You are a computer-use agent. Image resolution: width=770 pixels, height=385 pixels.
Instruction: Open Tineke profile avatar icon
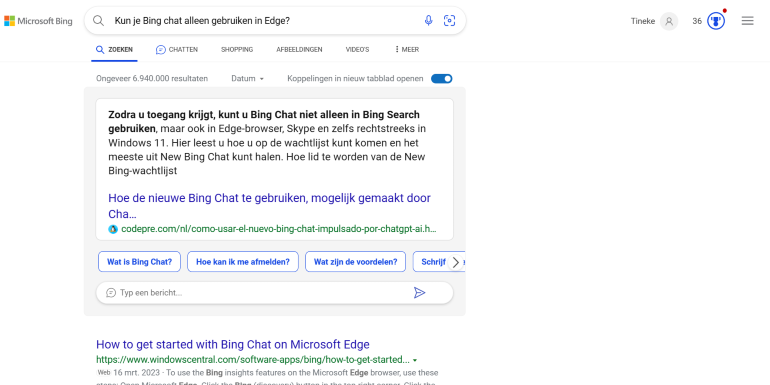coord(669,21)
